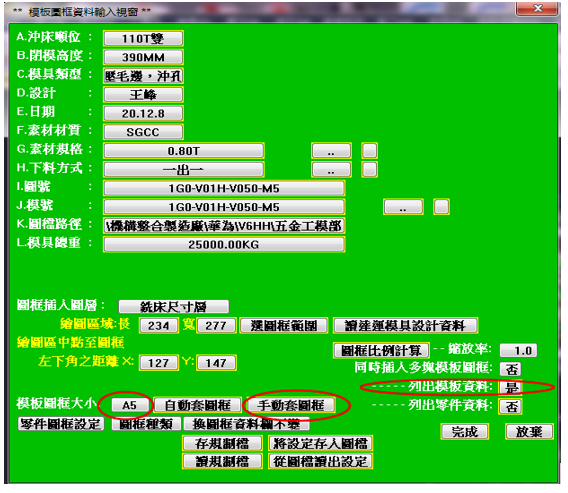Click the 圖號 1G0-V01H-V050-M5 field

pos(224,188)
